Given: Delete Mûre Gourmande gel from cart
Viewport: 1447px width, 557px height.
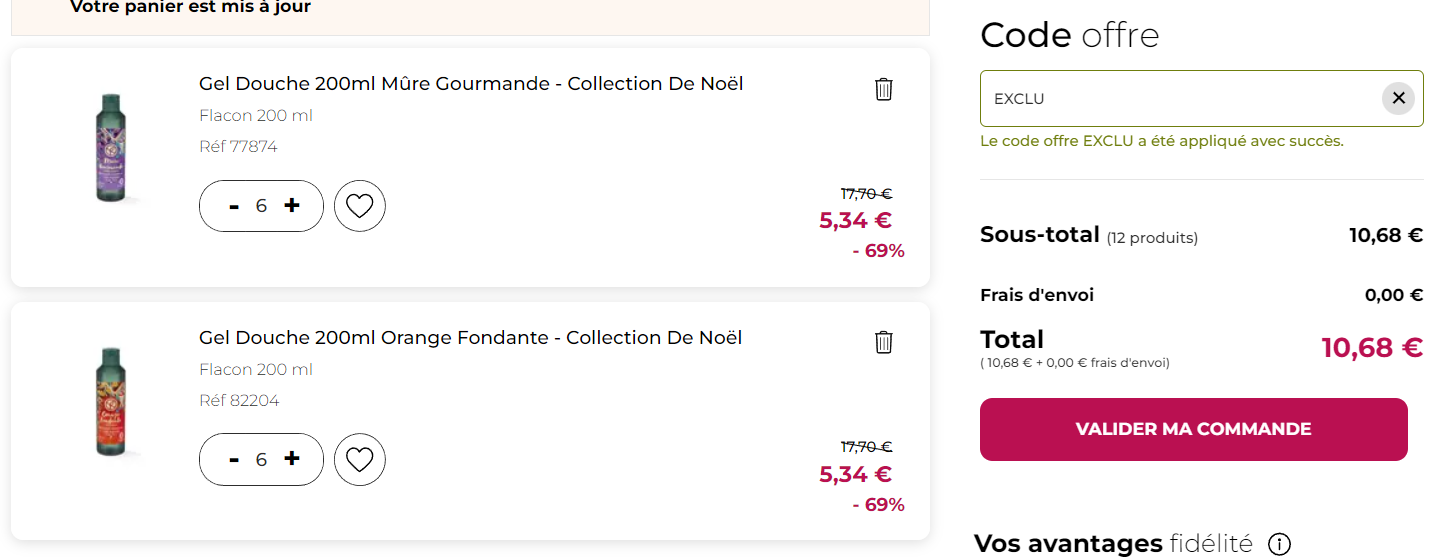Looking at the screenshot, I should pos(884,89).
